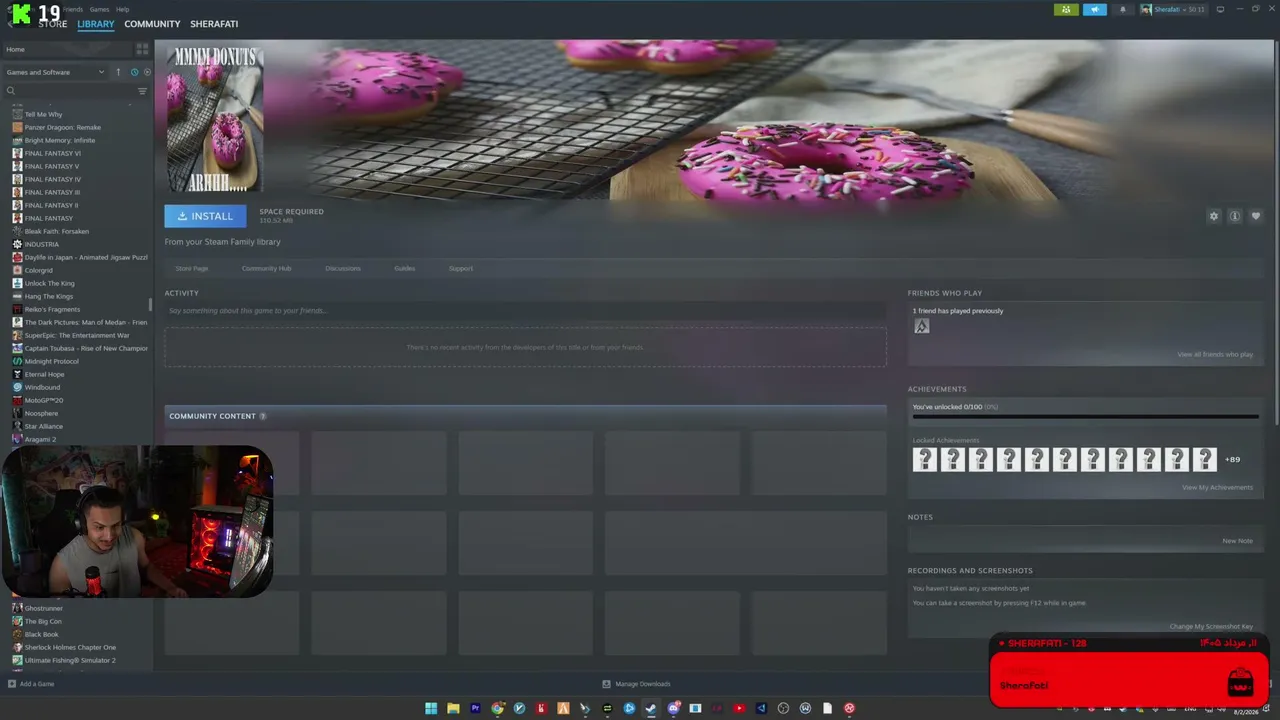1280x720 pixels.
Task: Open the Friends menu
Action: 73,9
